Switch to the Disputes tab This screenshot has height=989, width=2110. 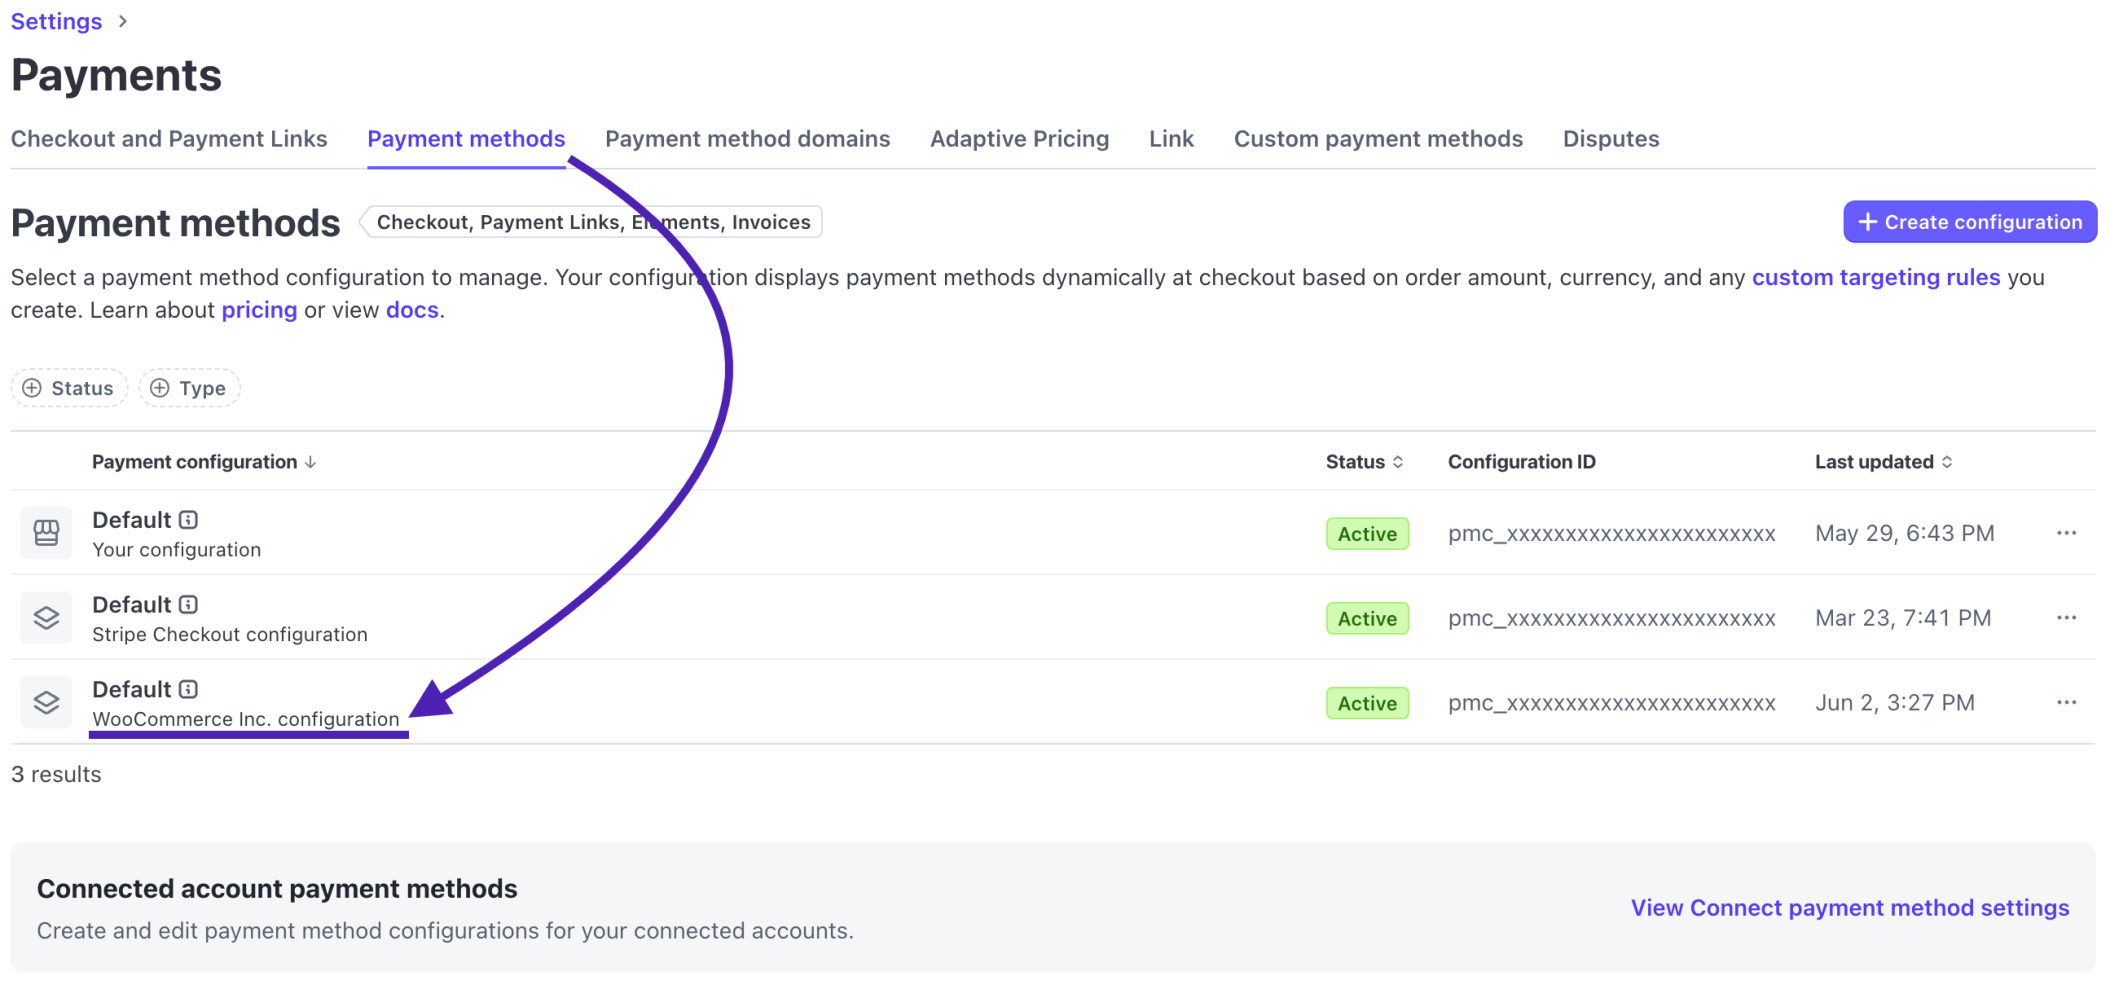pos(1609,138)
